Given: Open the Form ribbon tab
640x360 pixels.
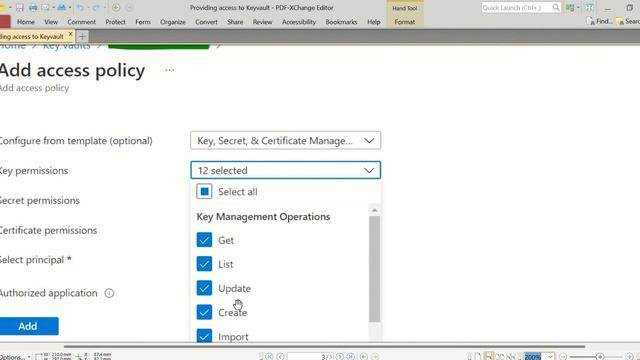Looking at the screenshot, I should [143, 22].
